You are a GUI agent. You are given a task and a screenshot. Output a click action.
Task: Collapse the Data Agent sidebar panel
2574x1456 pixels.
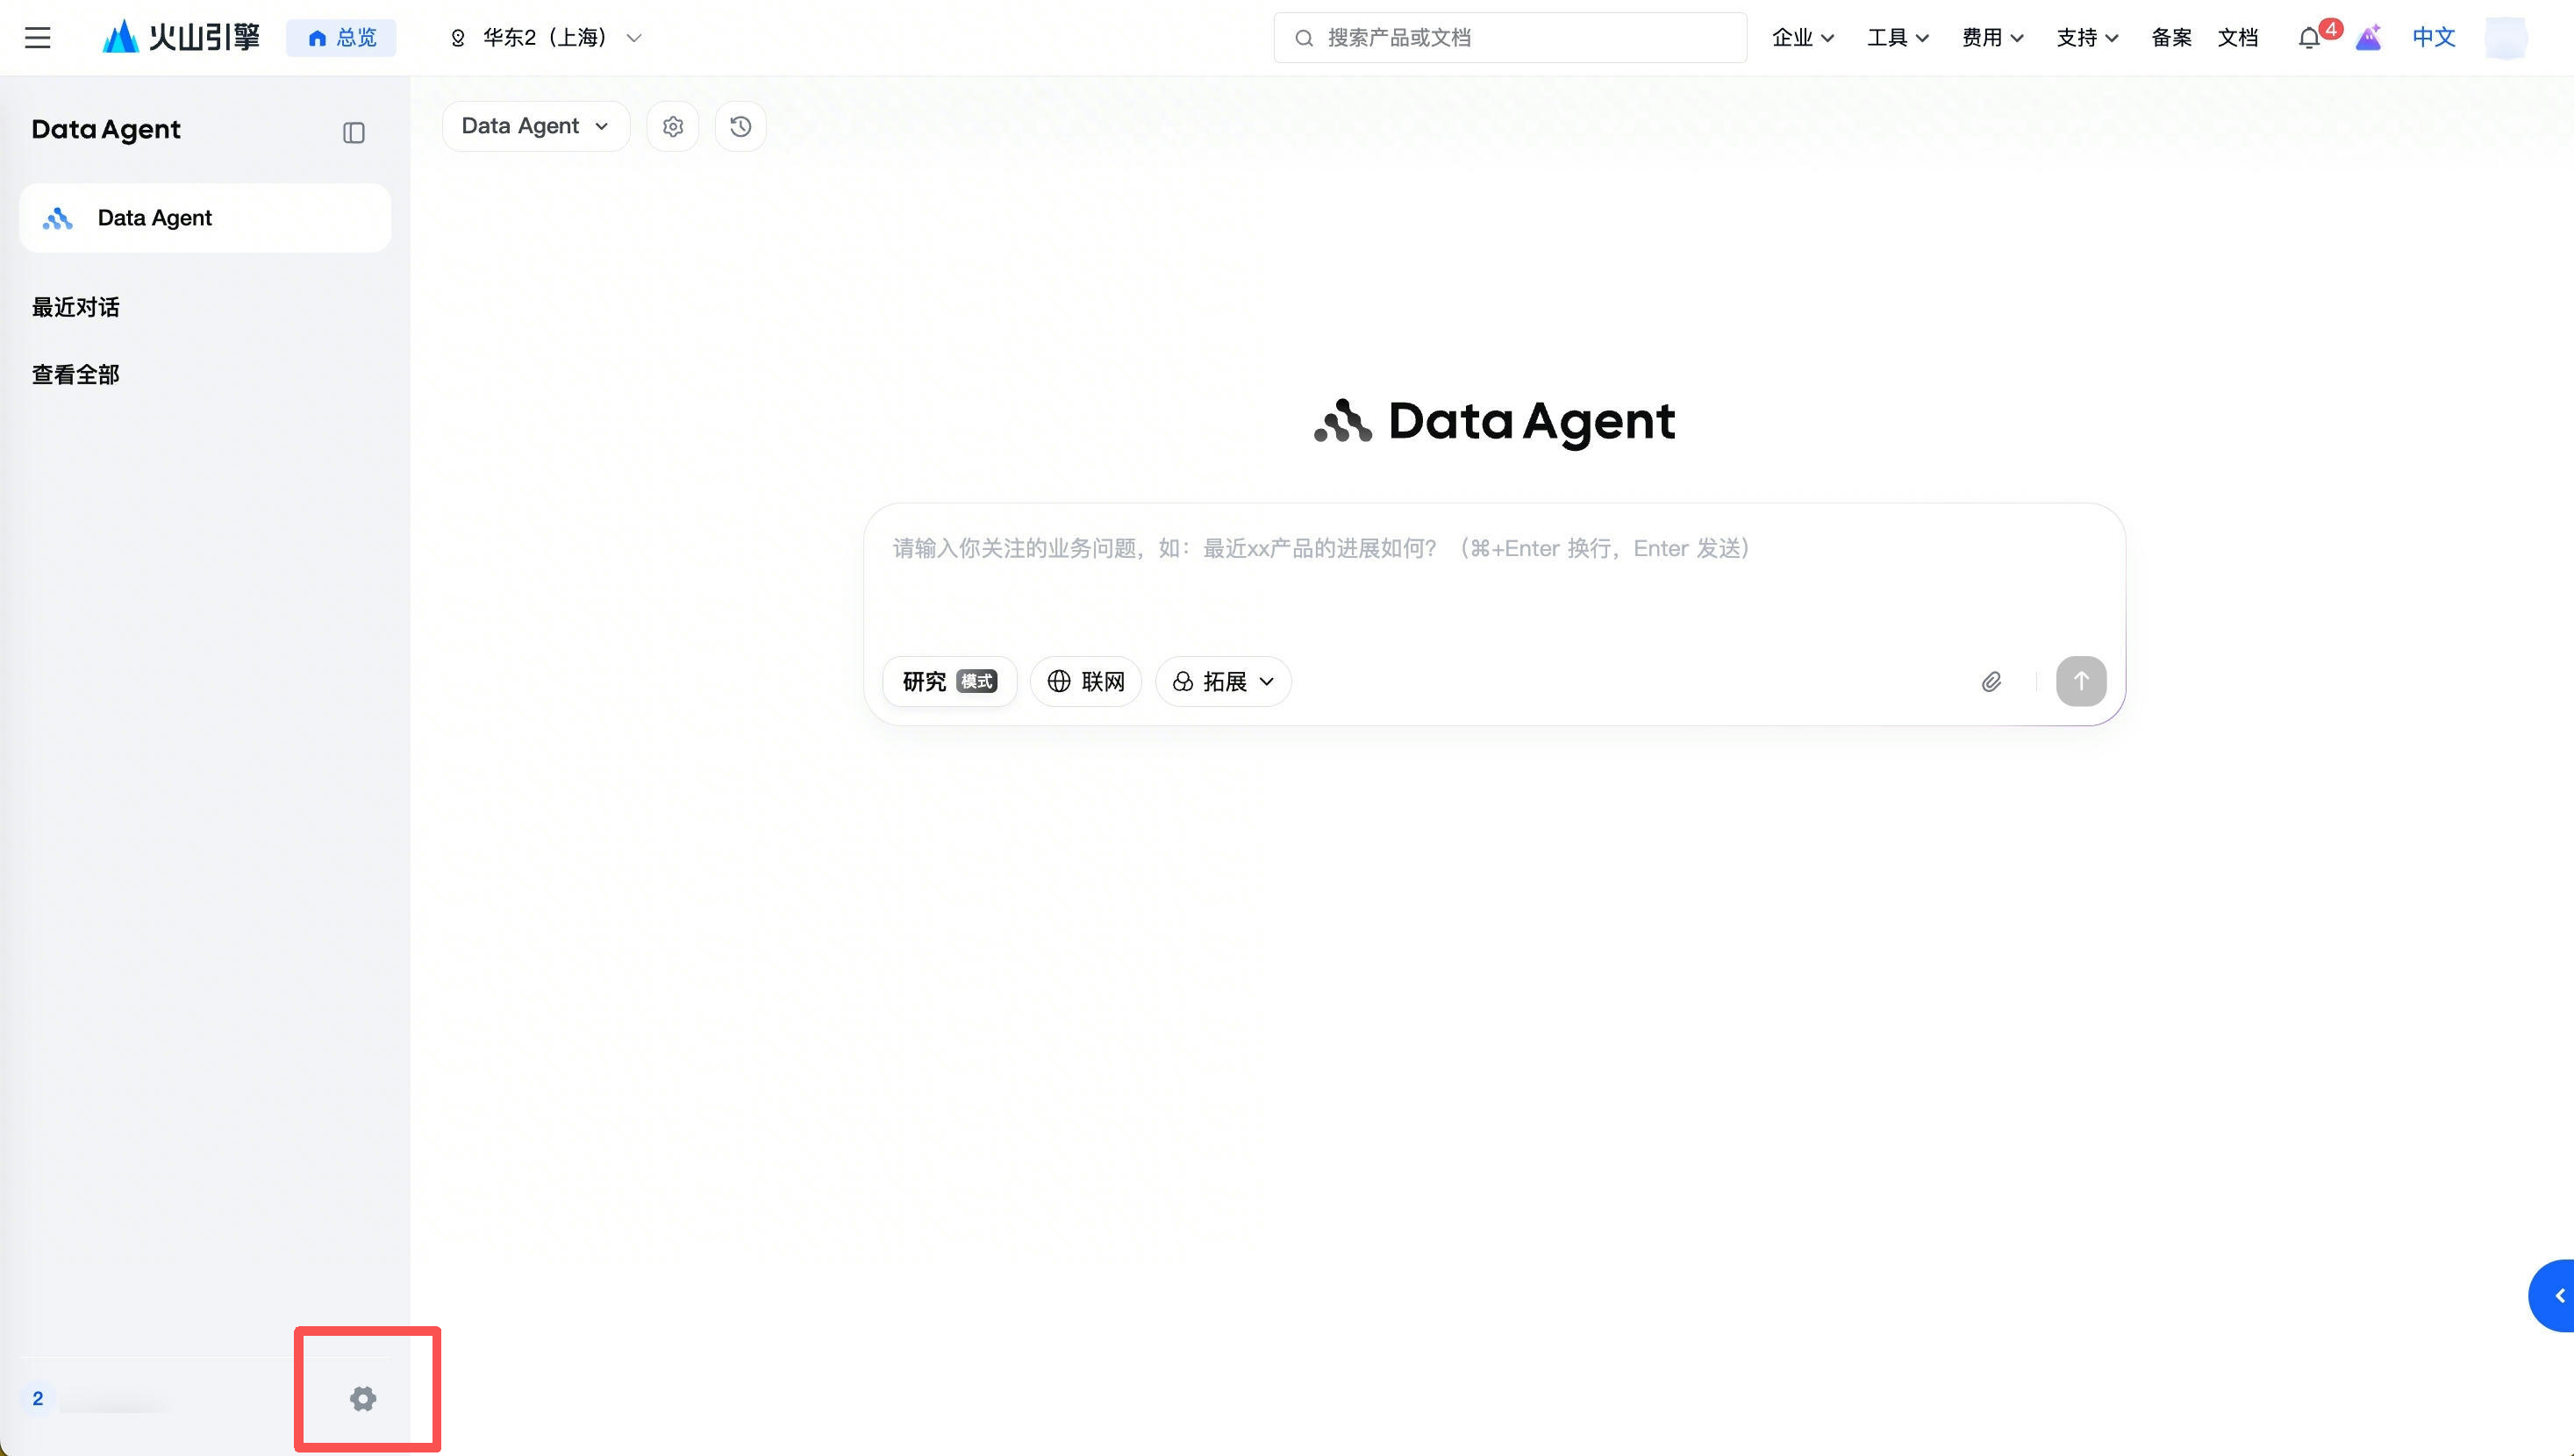point(353,133)
